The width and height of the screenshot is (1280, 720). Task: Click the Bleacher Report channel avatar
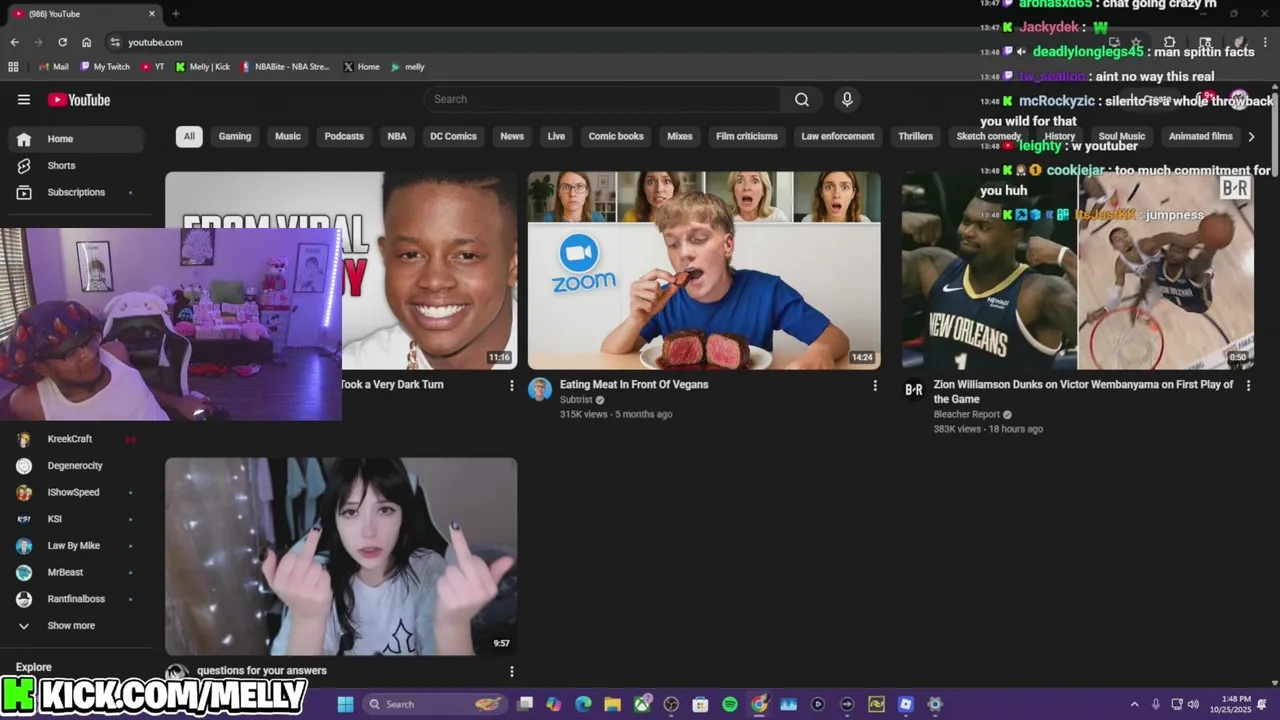pyautogui.click(x=914, y=389)
